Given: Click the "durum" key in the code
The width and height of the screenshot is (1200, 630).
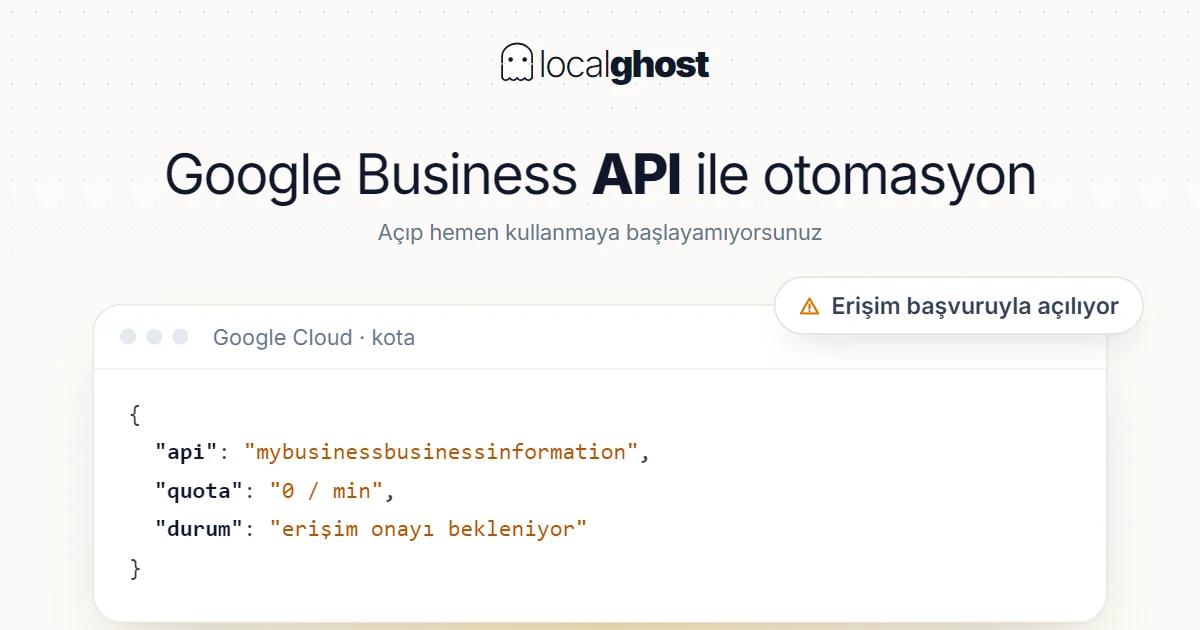Looking at the screenshot, I should point(199,529).
